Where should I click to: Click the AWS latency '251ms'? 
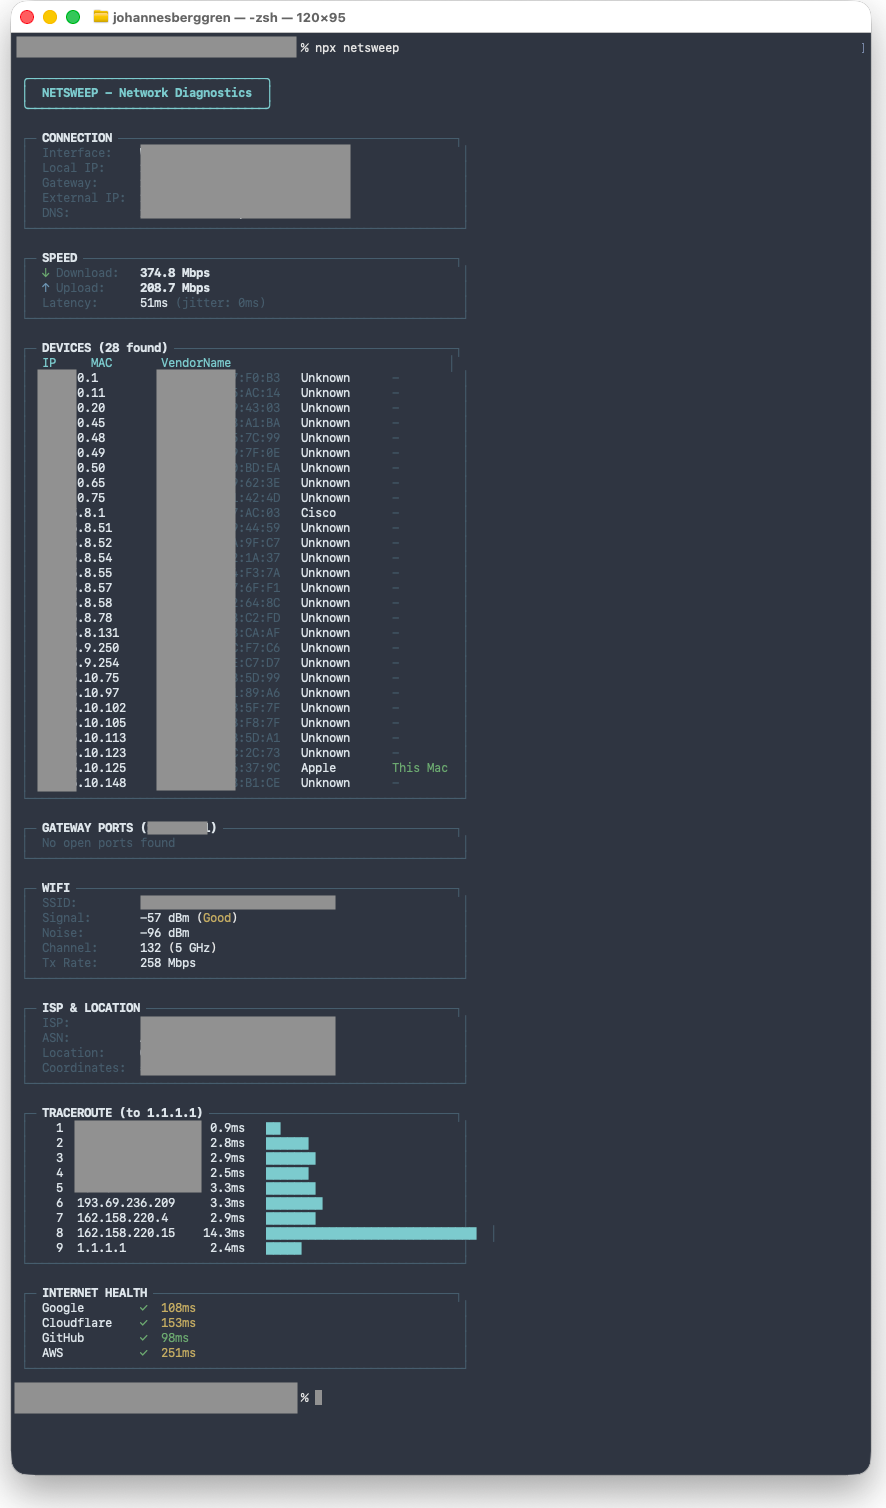coord(179,1353)
